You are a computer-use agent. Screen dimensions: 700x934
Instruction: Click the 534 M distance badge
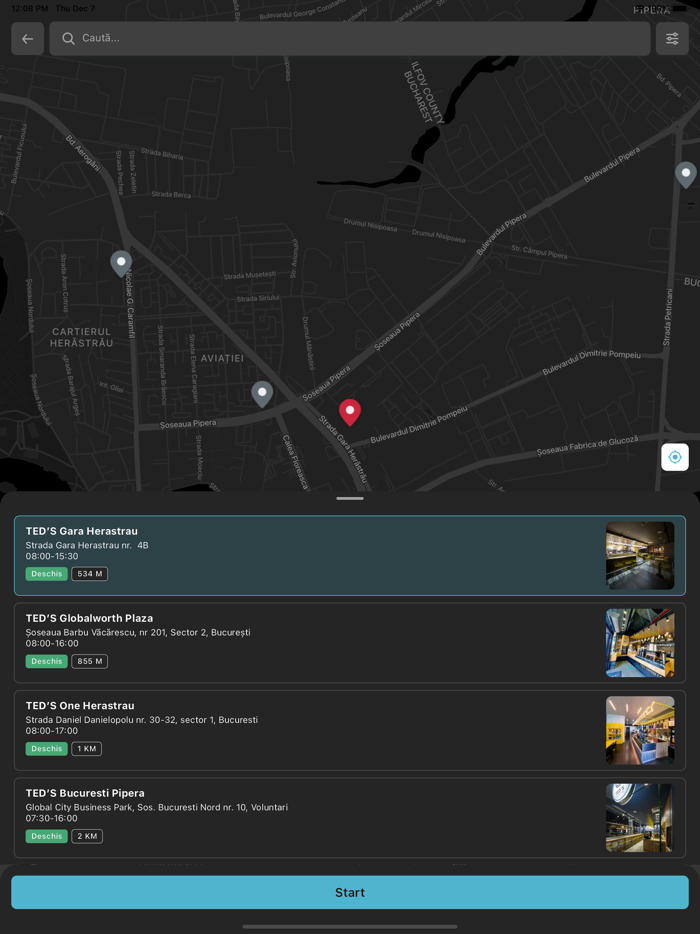(x=89, y=574)
